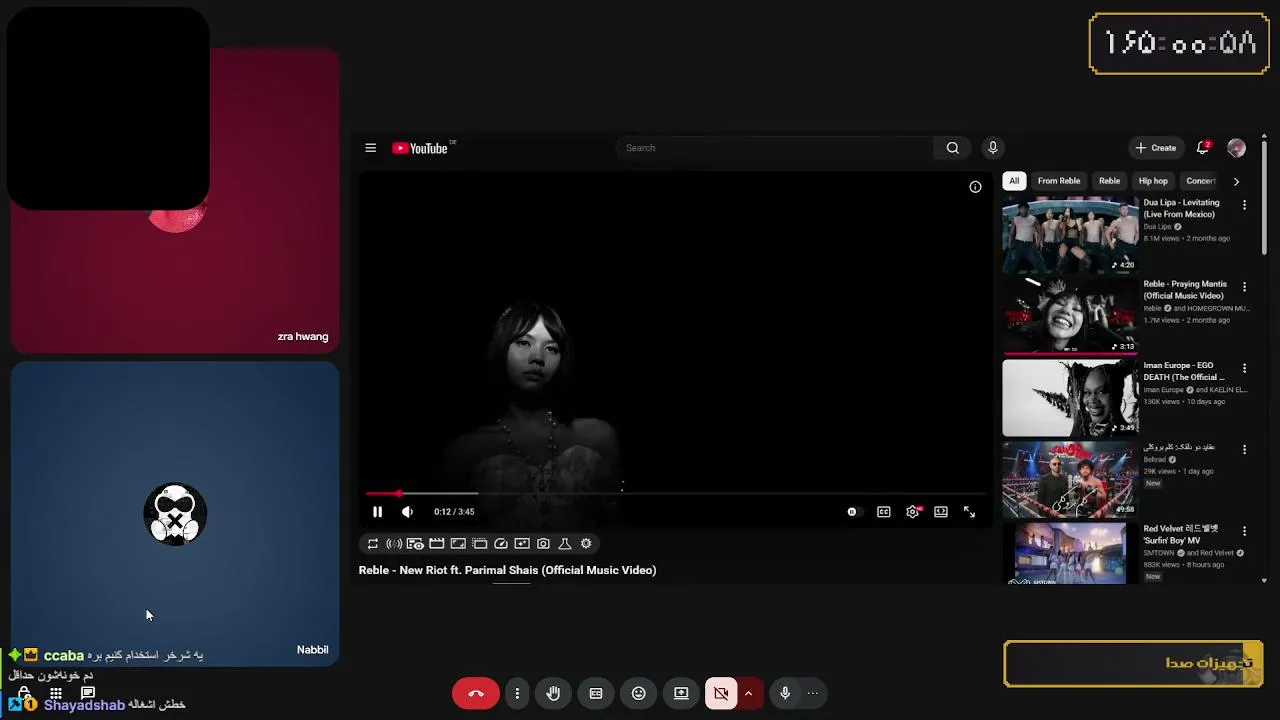
Task: Open options for Dua Lipa Levitating video
Action: point(1244,205)
